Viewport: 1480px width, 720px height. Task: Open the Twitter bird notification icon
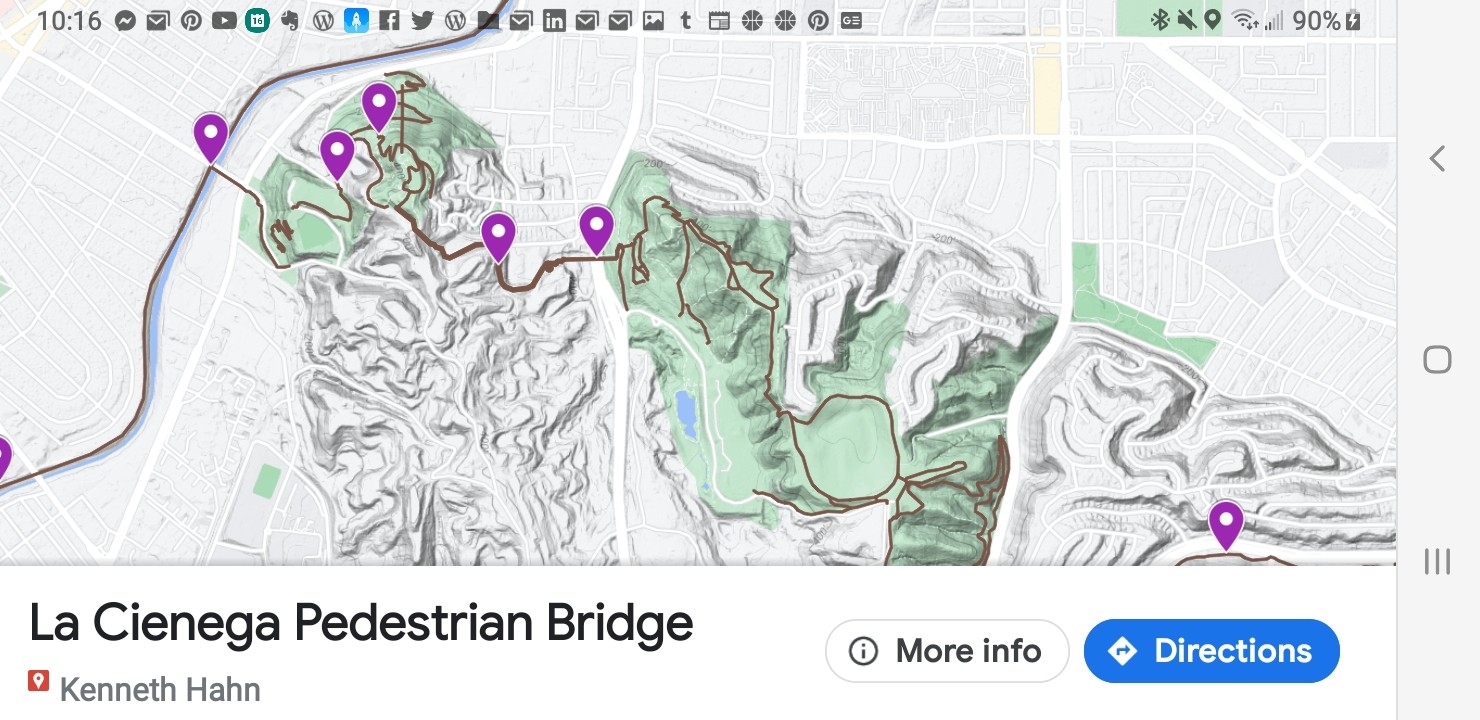tap(422, 20)
